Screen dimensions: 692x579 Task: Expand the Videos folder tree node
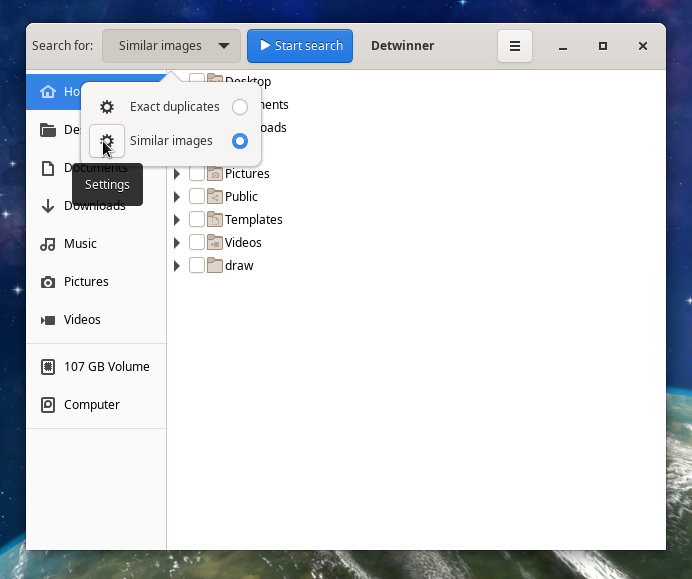coord(177,243)
